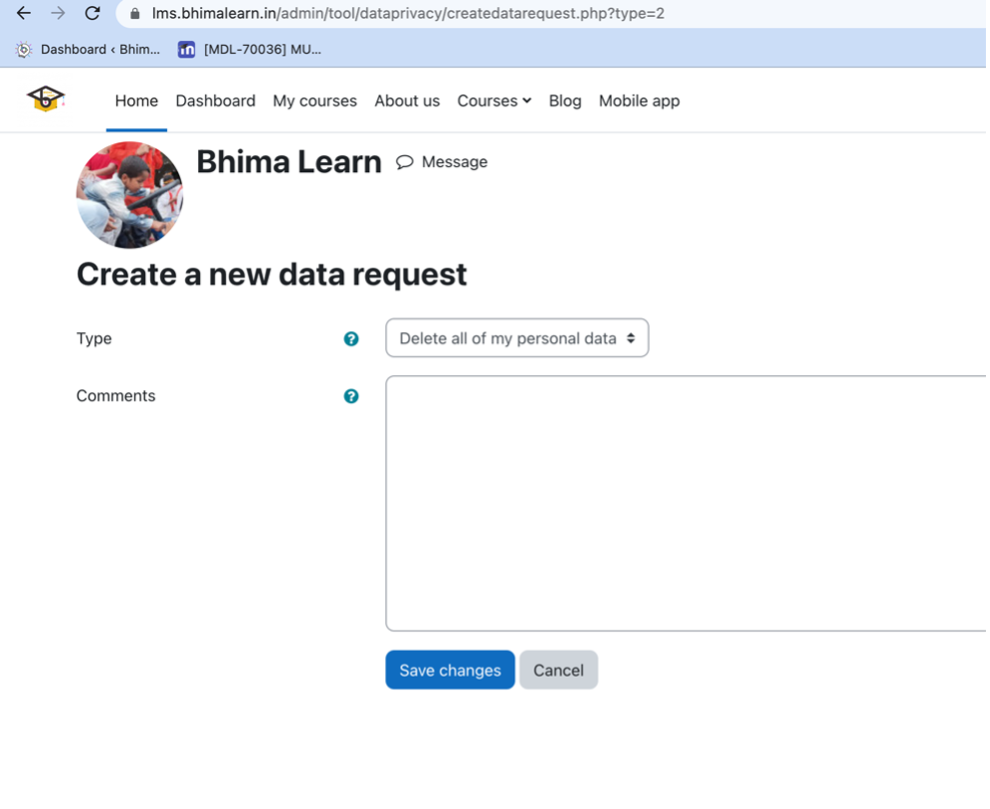The width and height of the screenshot is (990, 809).
Task: Click the Save changes button
Action: (x=450, y=670)
